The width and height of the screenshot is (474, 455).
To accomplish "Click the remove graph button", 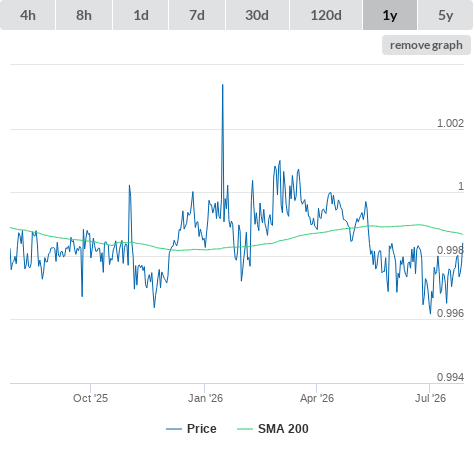I will [426, 45].
